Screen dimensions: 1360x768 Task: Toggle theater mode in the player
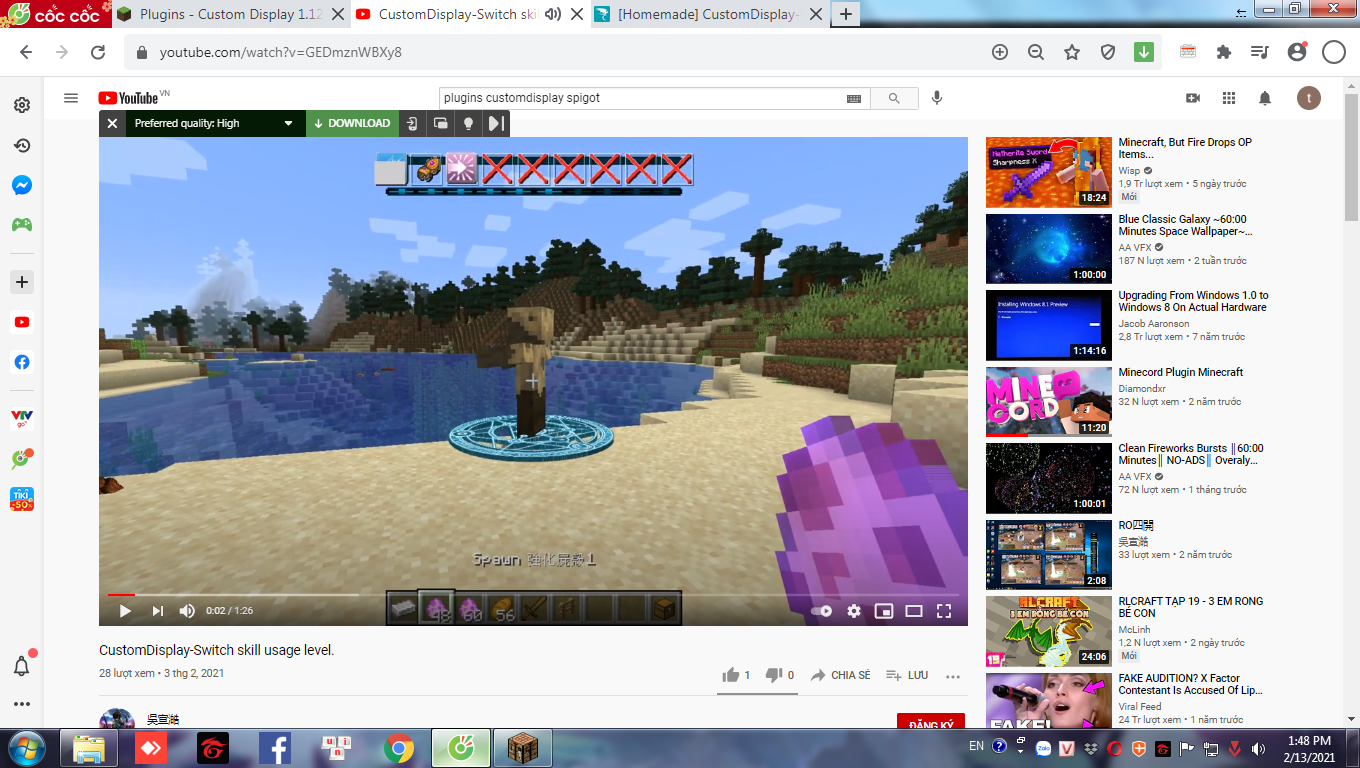(913, 610)
